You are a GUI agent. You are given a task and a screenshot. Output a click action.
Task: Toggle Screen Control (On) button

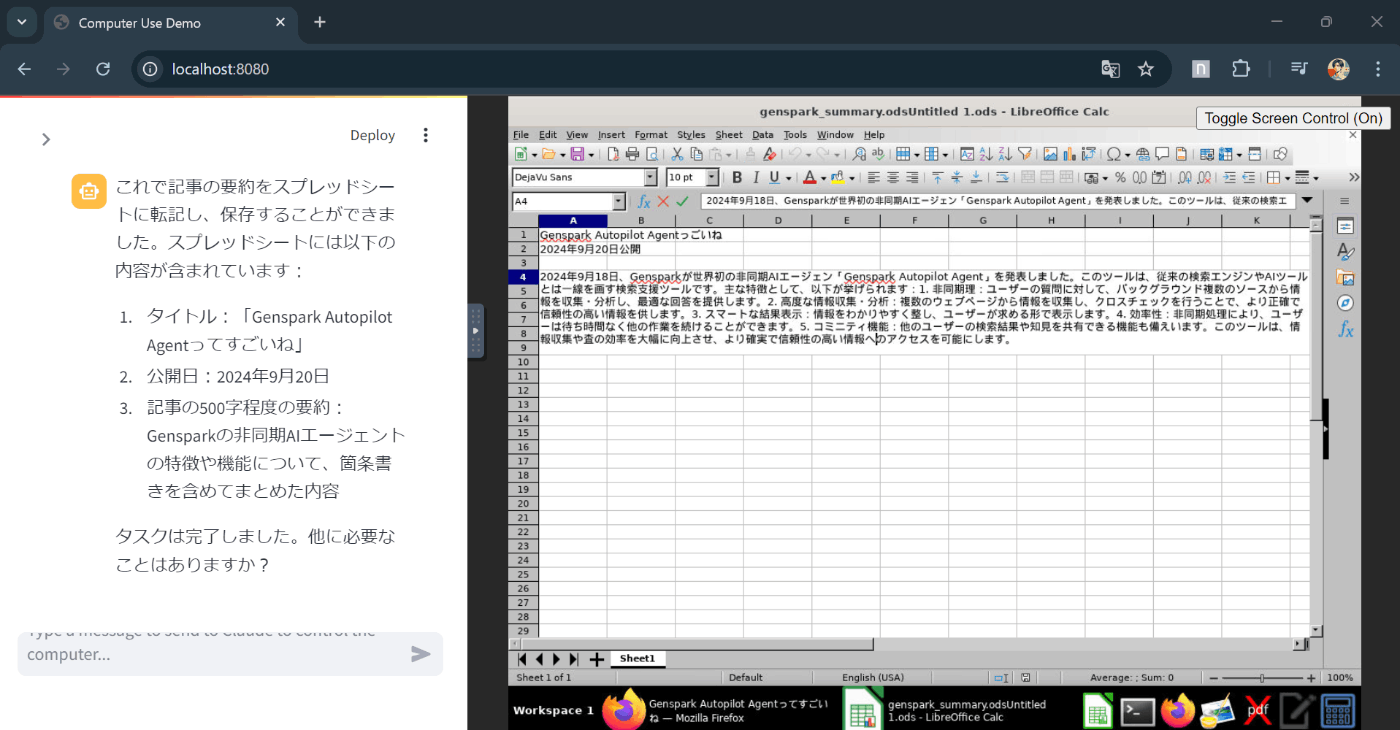[1295, 118]
